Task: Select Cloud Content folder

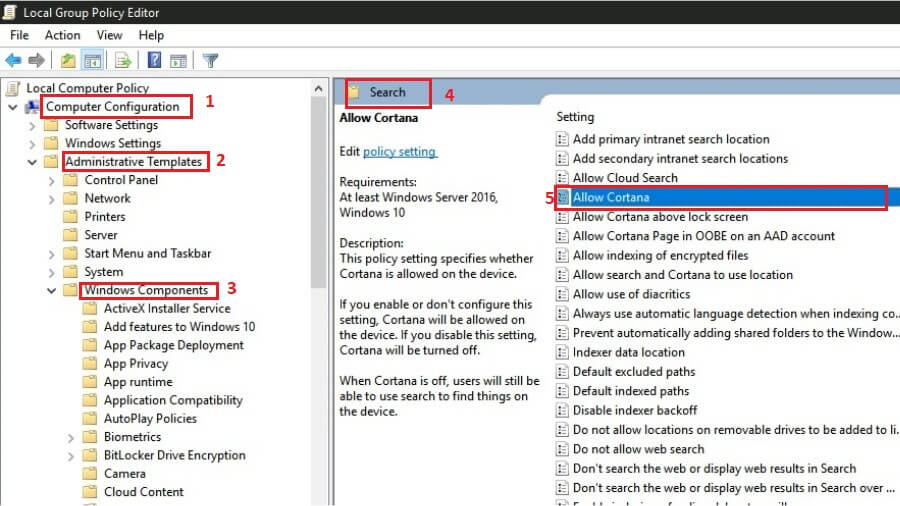Action: [143, 492]
